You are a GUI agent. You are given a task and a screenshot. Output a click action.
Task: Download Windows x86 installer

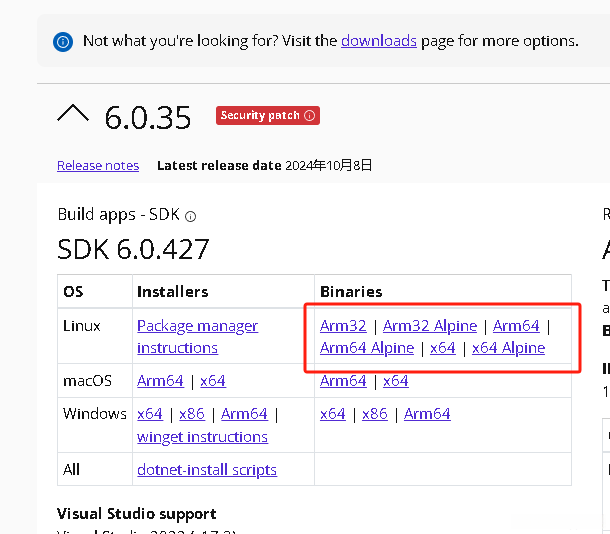point(192,414)
